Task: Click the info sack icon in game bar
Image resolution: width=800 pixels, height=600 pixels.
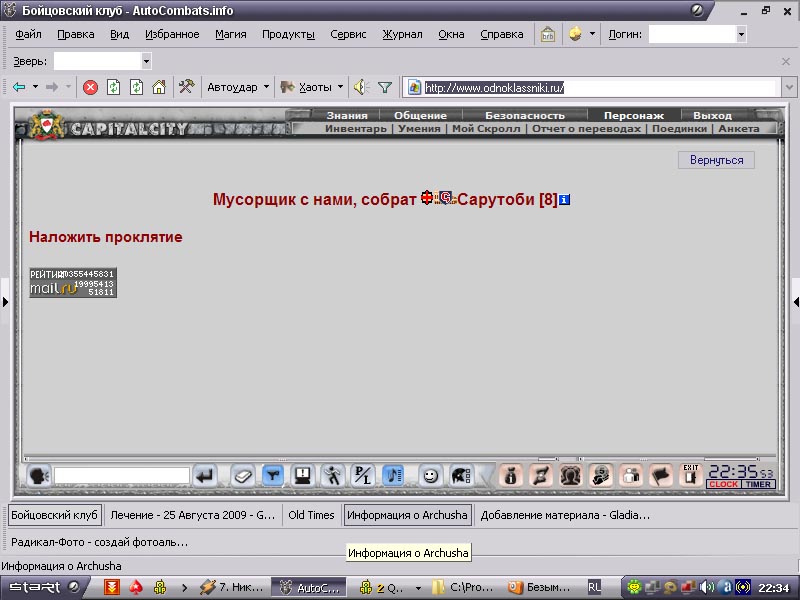Action: (x=511, y=477)
